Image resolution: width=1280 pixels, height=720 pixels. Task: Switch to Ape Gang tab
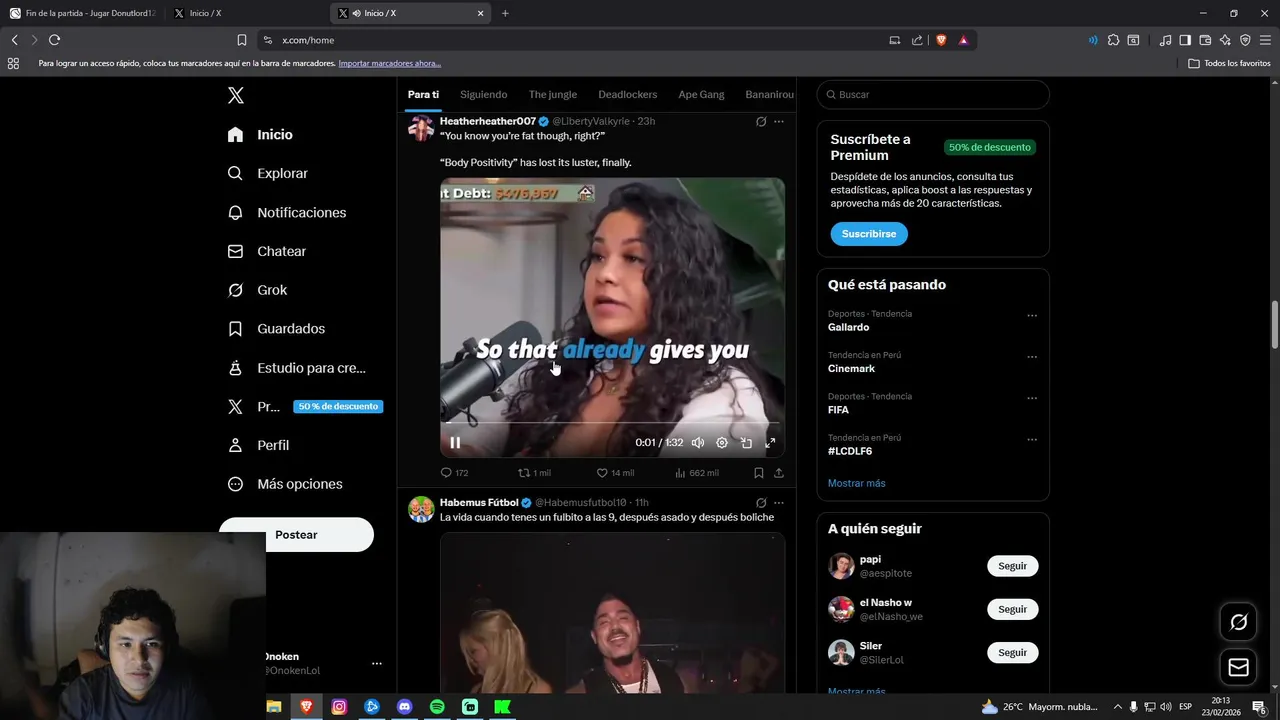click(701, 94)
